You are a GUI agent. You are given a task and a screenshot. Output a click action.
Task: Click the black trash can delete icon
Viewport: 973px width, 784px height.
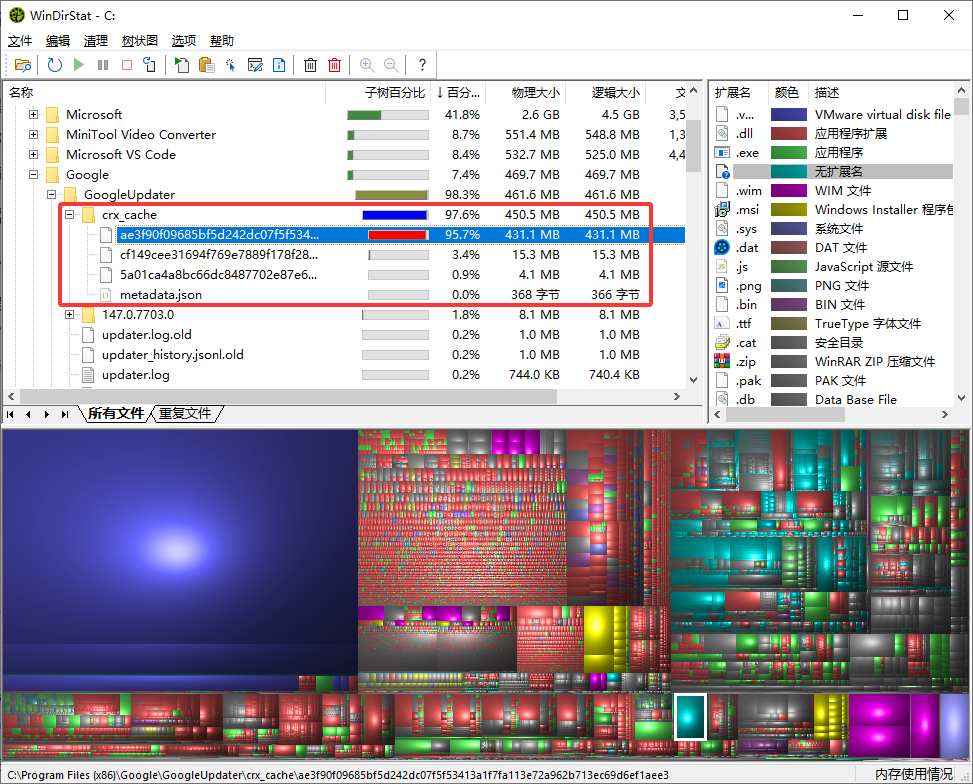[x=310, y=65]
